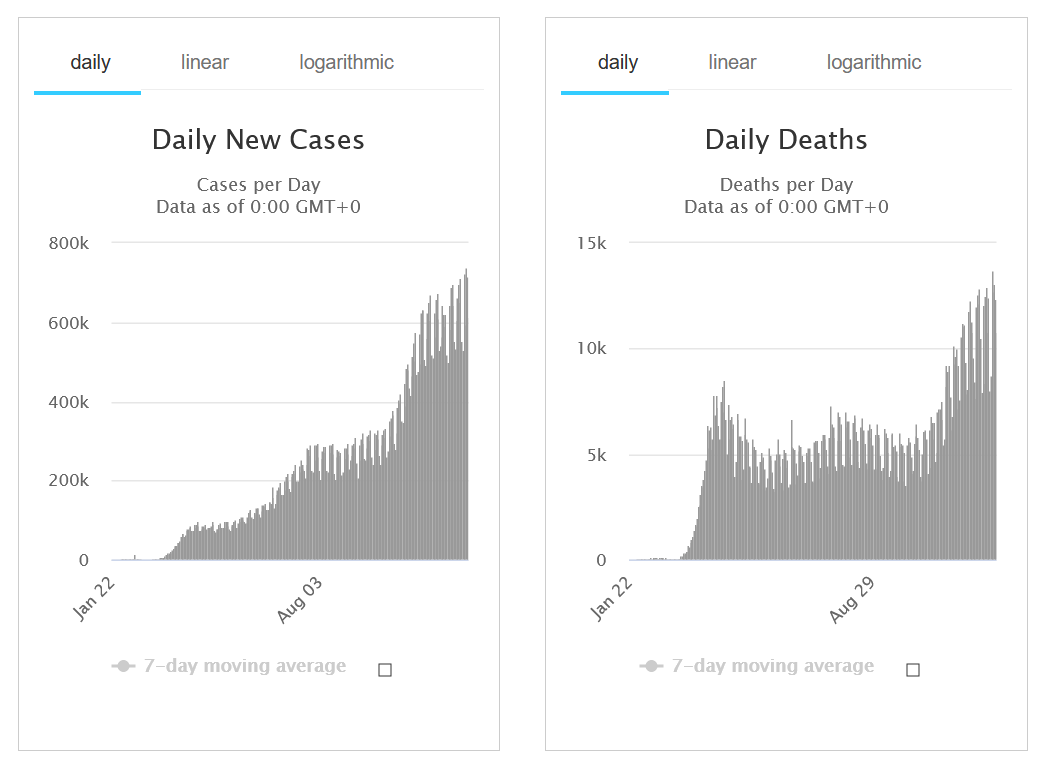
Task: Click the Cases per Day subtitle
Action: click(x=258, y=185)
